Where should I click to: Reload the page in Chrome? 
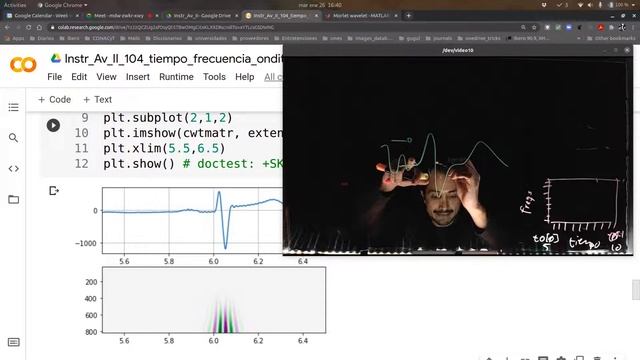[x=28, y=27]
